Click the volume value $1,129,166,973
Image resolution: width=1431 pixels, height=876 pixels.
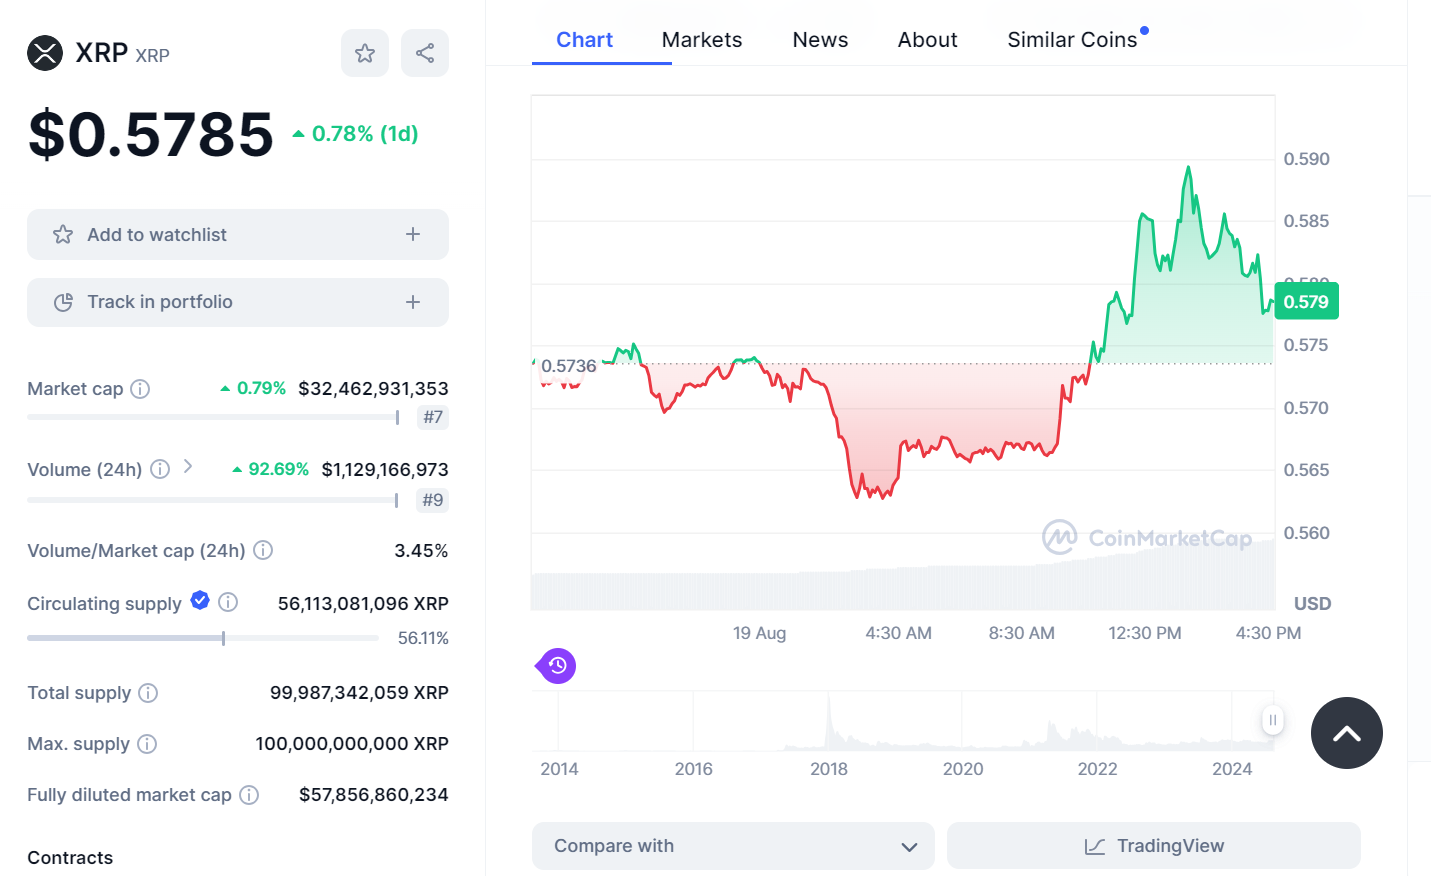point(385,469)
